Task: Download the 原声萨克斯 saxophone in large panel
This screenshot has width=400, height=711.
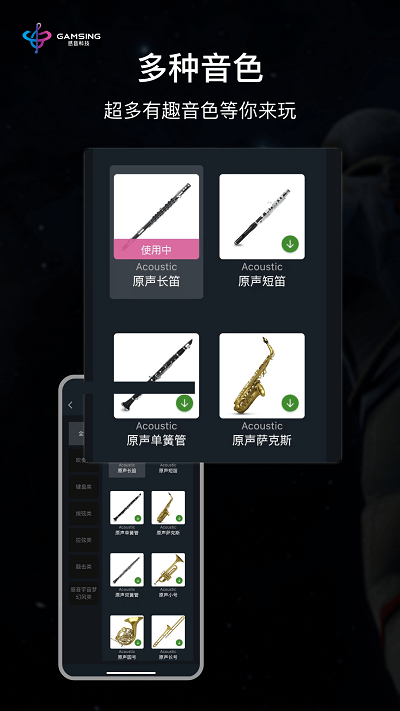Action: point(290,403)
